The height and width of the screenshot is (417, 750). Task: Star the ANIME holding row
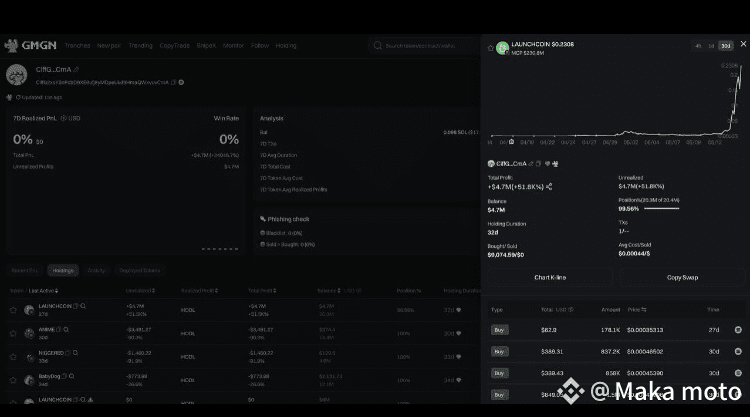[x=13, y=333]
